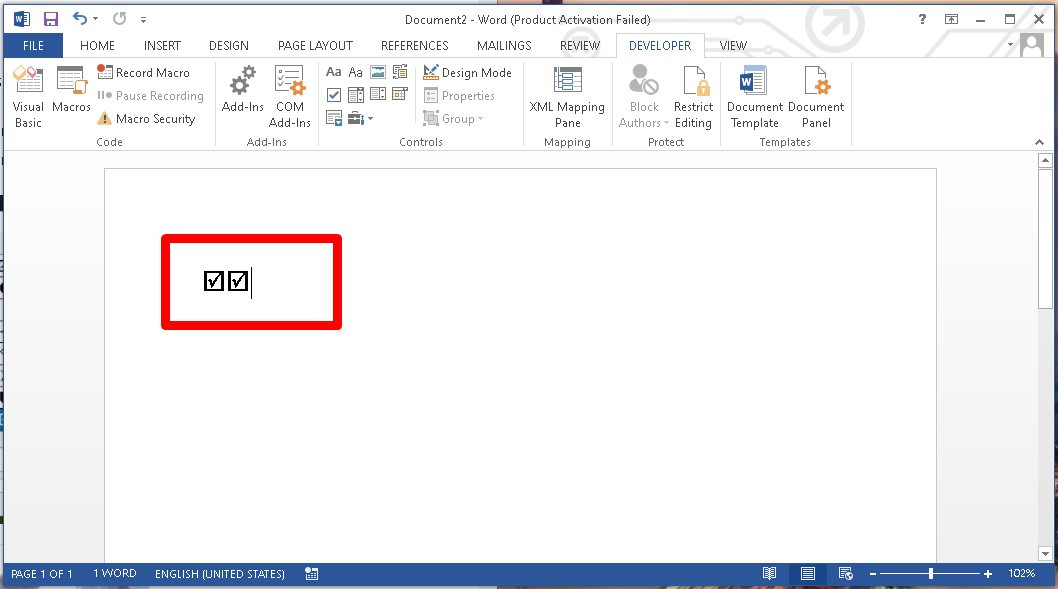Adjust the zoom slider in status bar
This screenshot has width=1058, height=589.
[x=931, y=574]
